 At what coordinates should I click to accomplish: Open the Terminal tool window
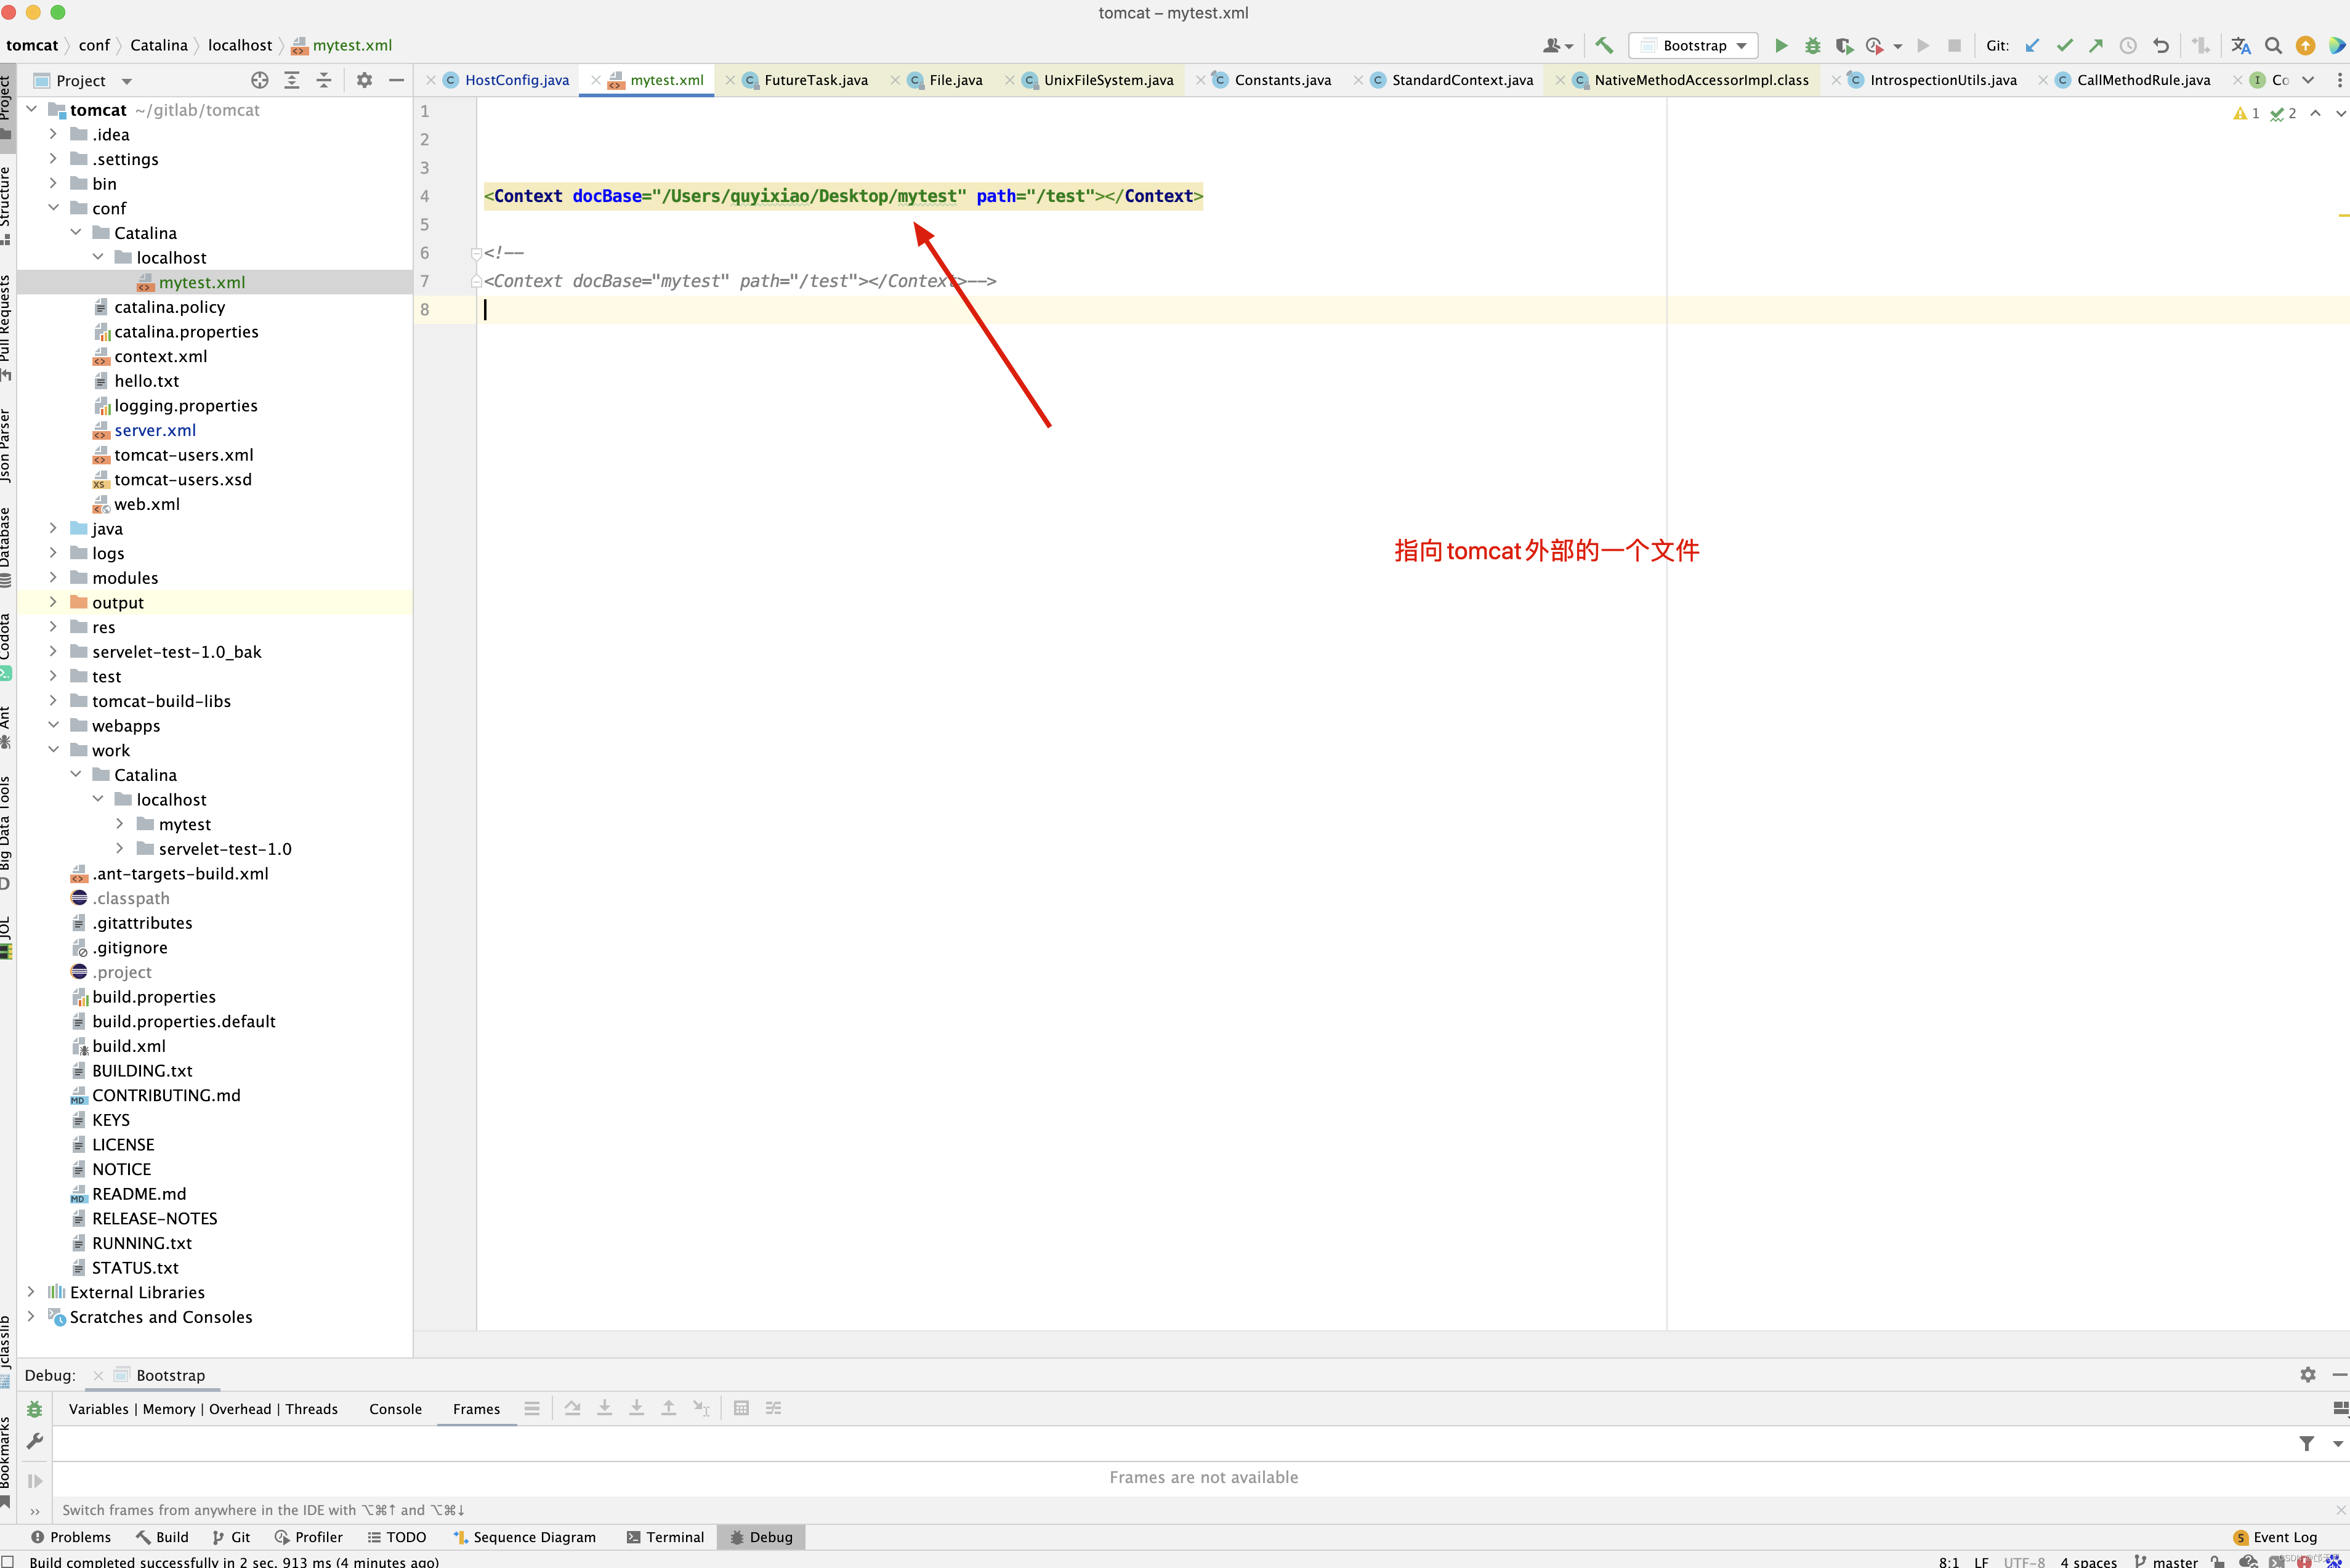pyautogui.click(x=665, y=1537)
